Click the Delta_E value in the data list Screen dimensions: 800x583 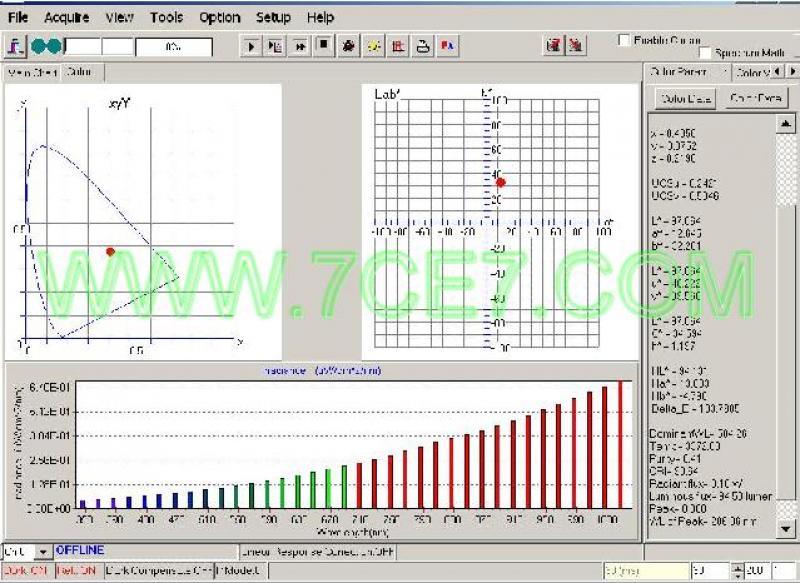695,409
